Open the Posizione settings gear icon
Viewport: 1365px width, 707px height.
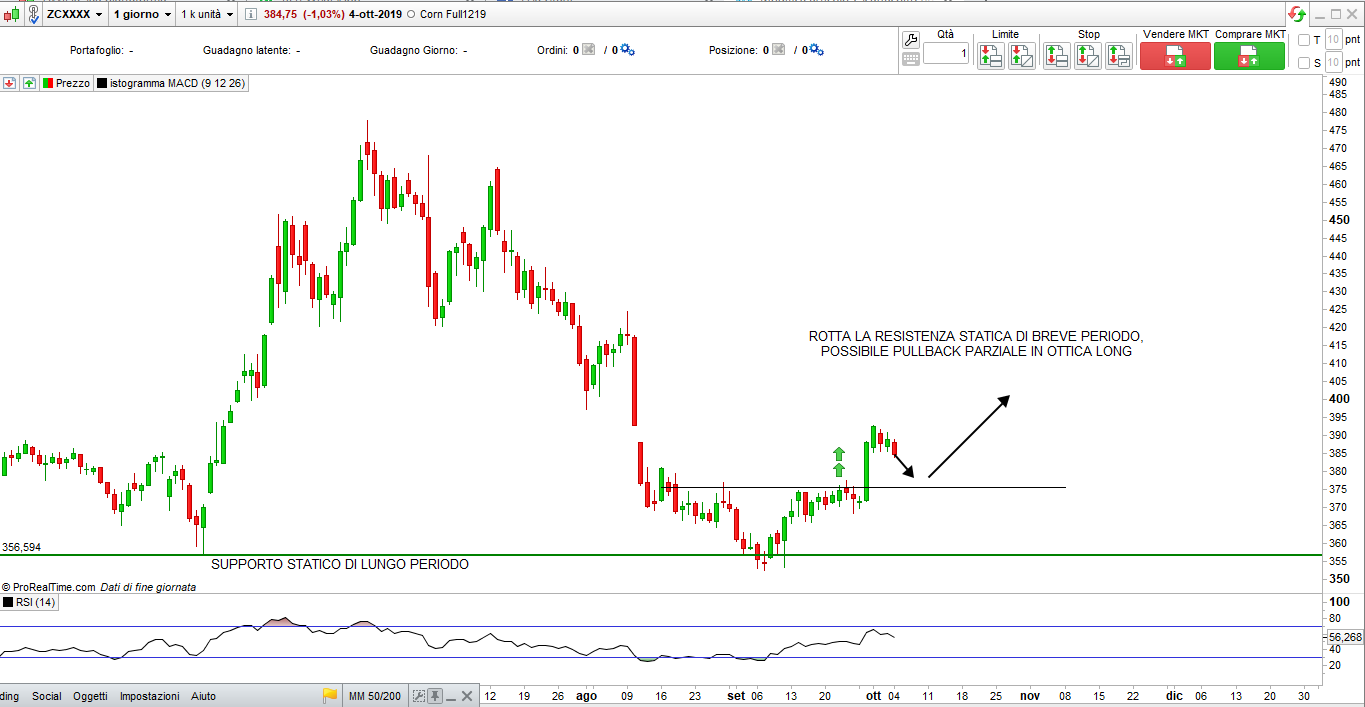(x=816, y=50)
